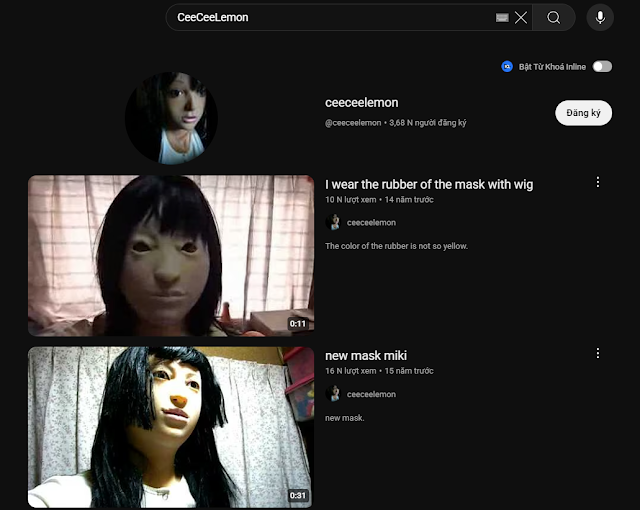
Task: Click description The color of the rubber
Action: tap(396, 246)
